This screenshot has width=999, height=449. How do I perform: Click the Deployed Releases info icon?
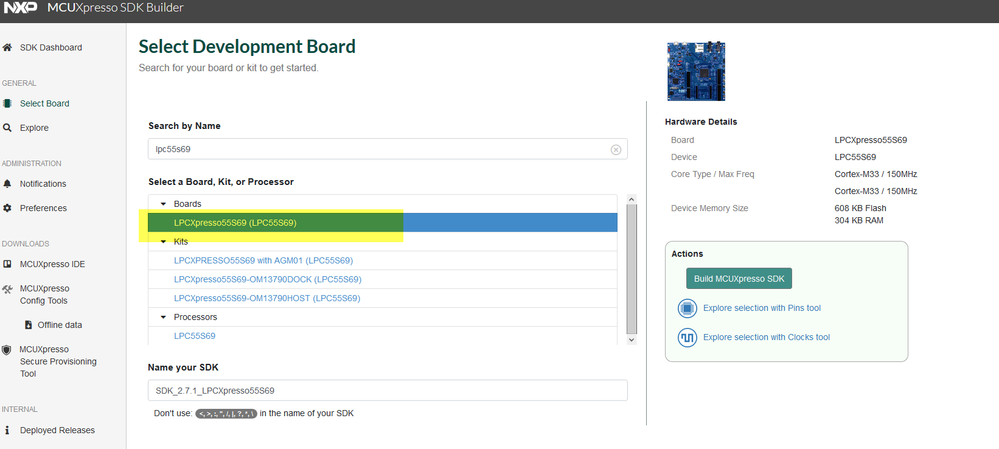tap(7, 431)
